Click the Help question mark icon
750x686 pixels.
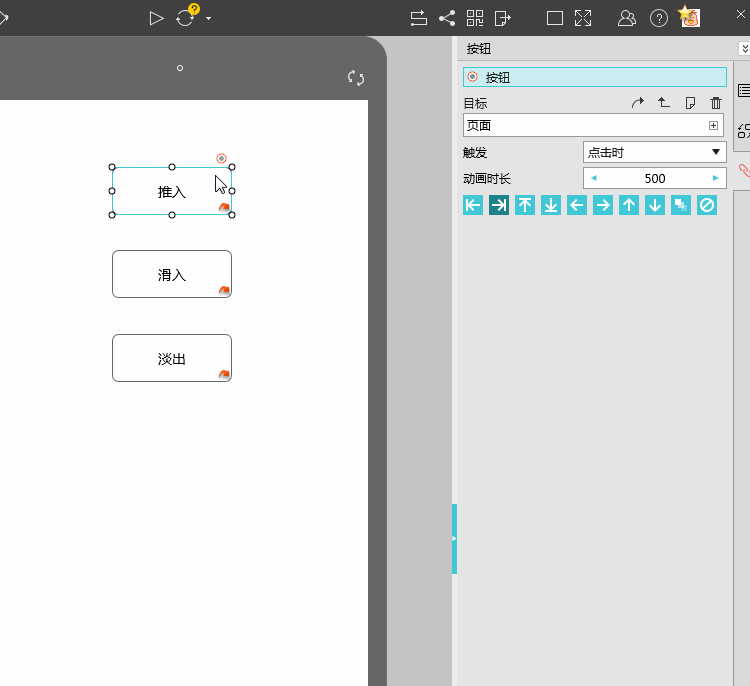click(659, 19)
